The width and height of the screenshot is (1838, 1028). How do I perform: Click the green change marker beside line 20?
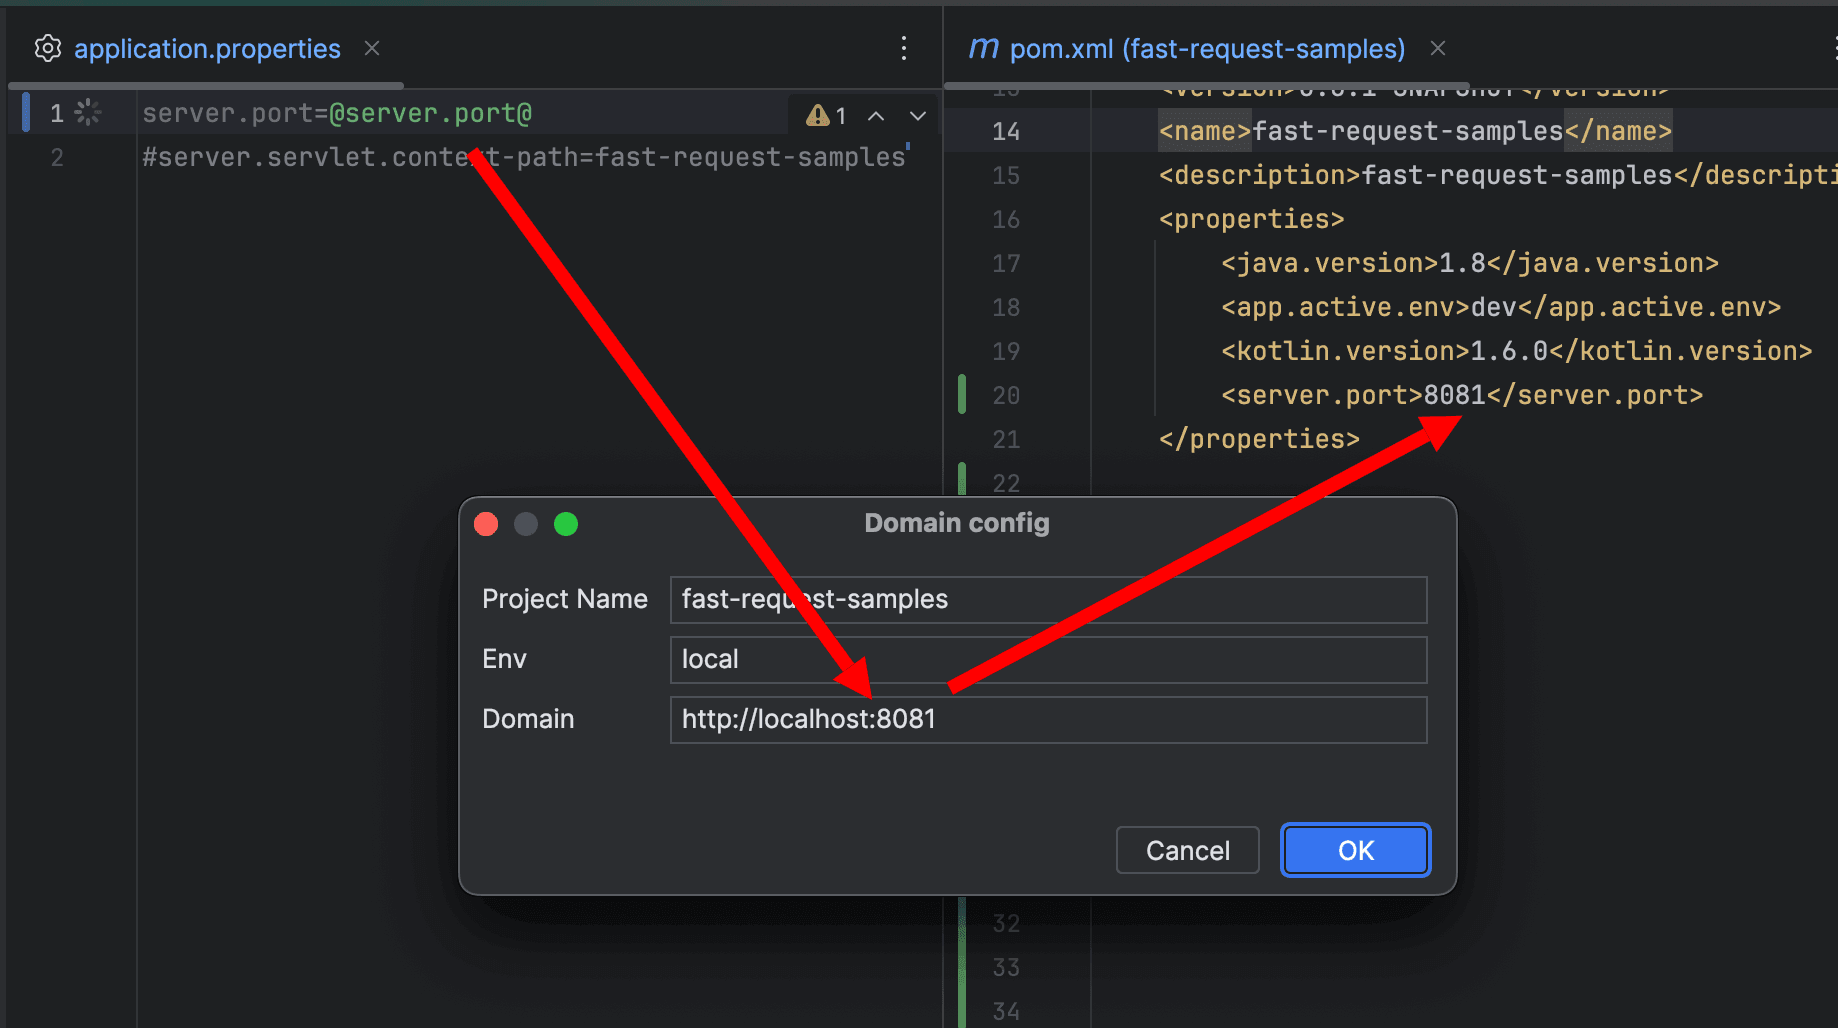click(962, 394)
